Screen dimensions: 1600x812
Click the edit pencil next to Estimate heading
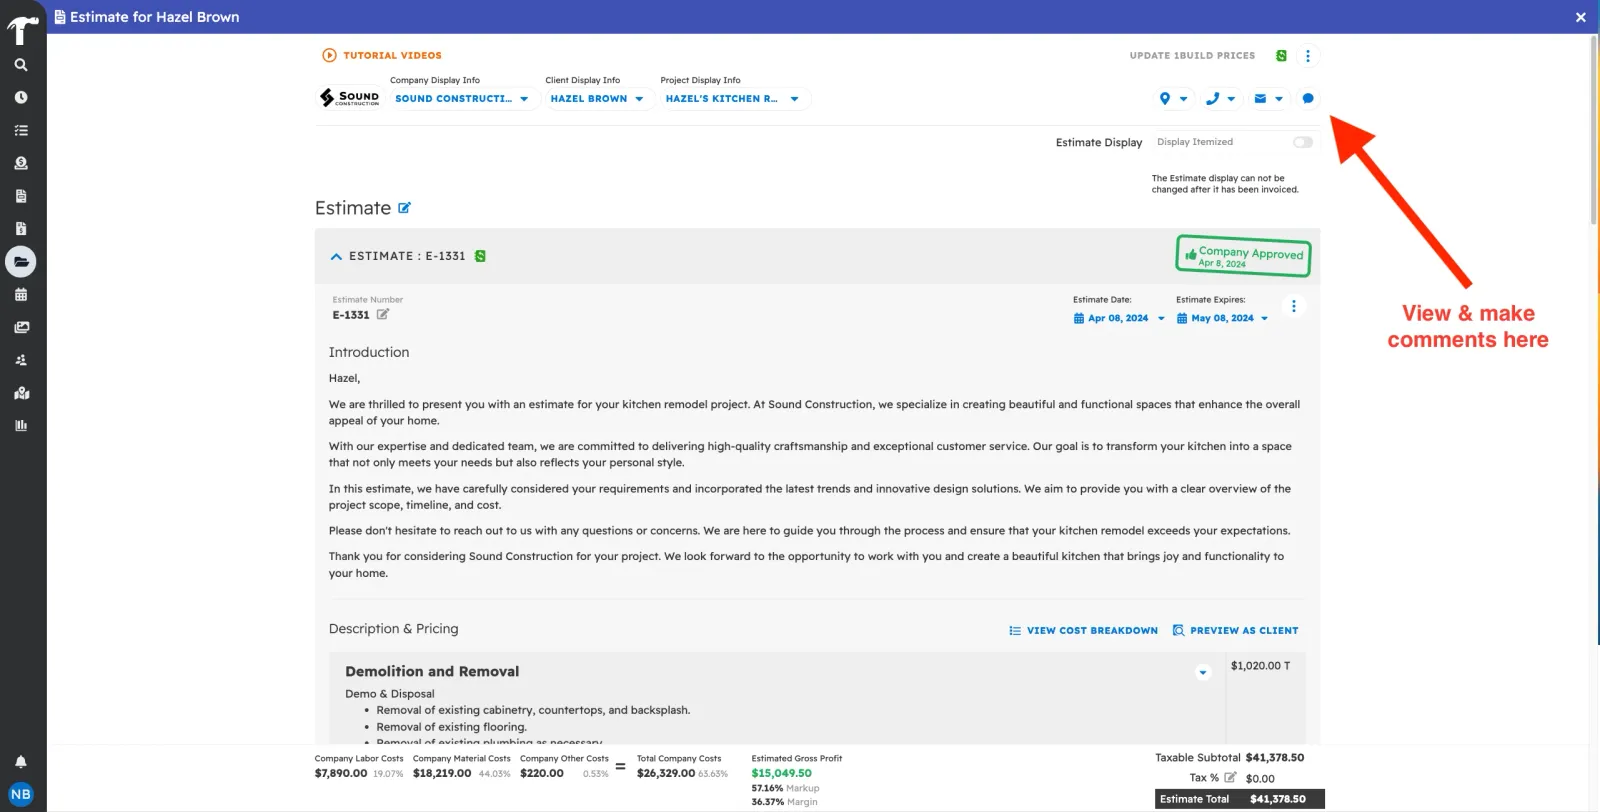[x=405, y=208]
